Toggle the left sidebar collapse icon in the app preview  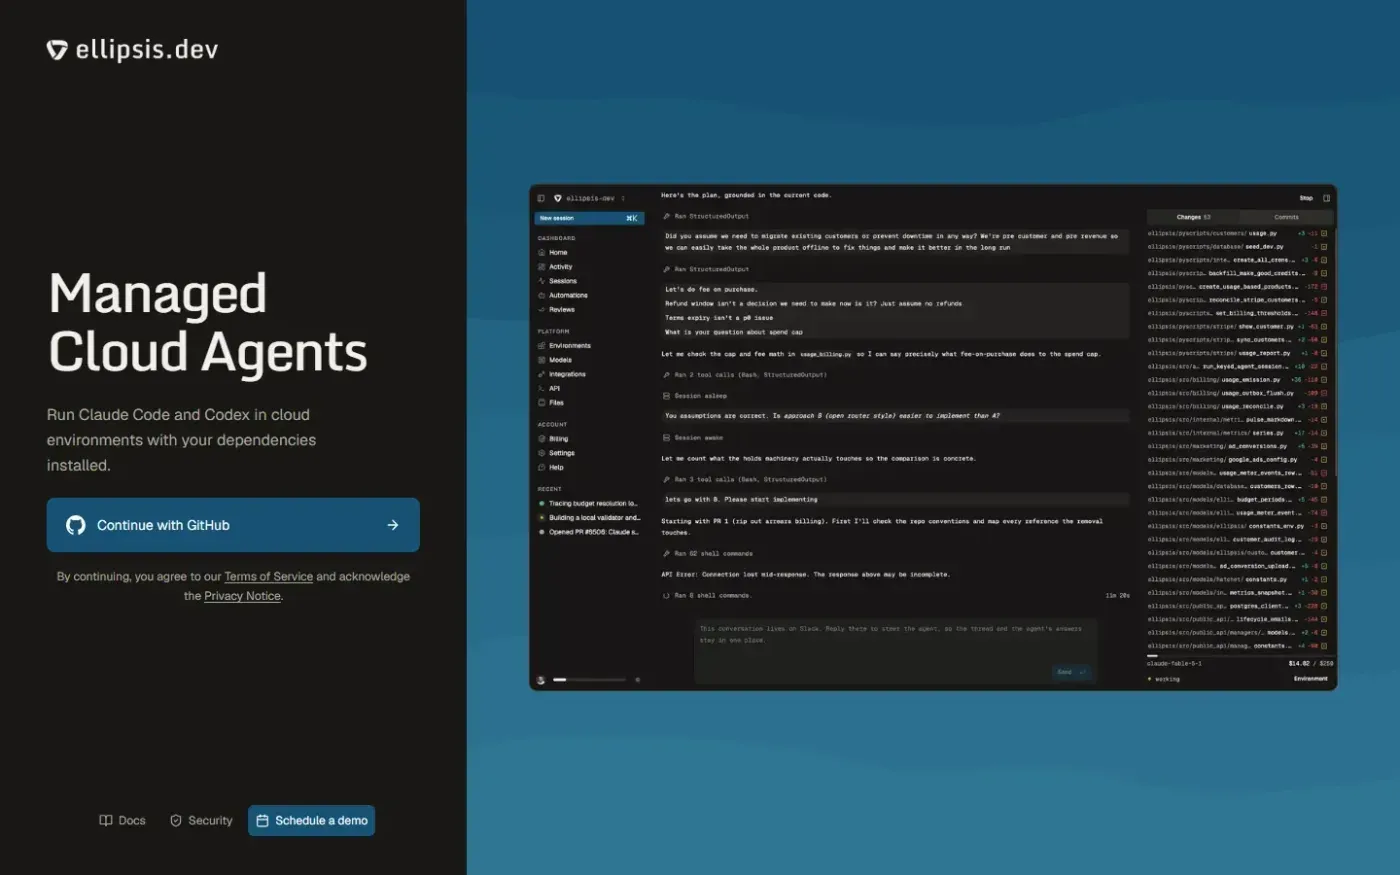point(541,198)
